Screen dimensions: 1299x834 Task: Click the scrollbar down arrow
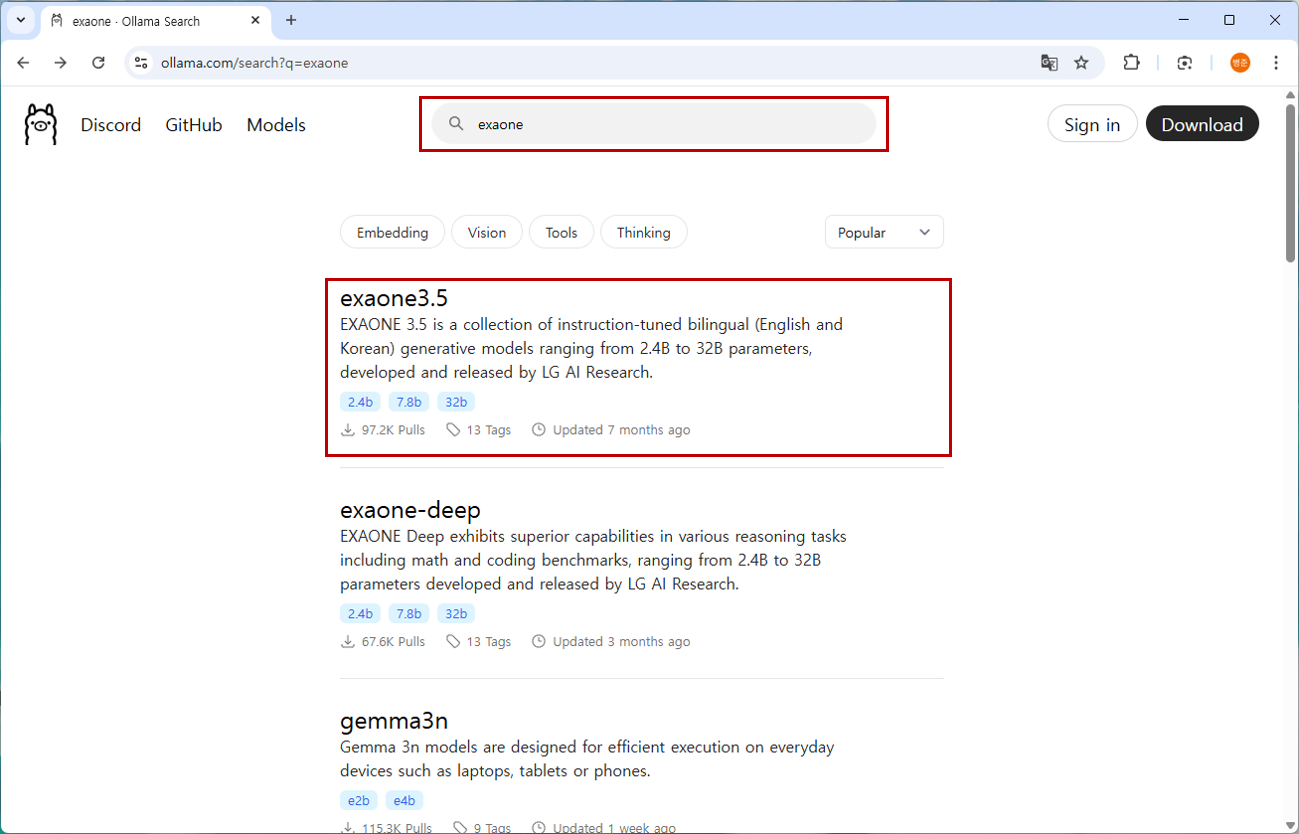pyautogui.click(x=1290, y=826)
